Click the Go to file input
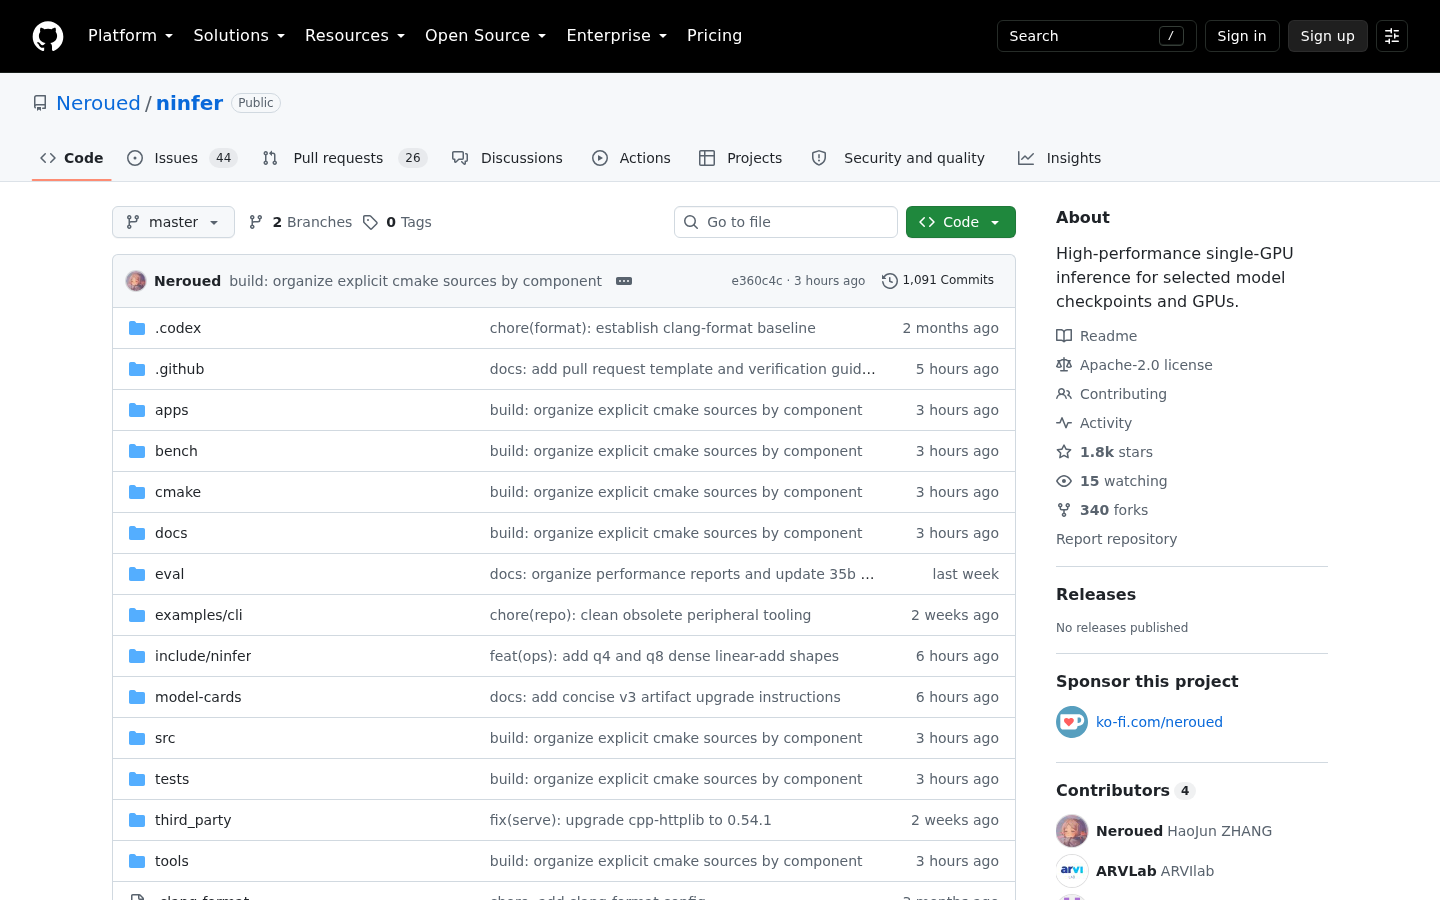This screenshot has width=1440, height=900. pyautogui.click(x=786, y=222)
